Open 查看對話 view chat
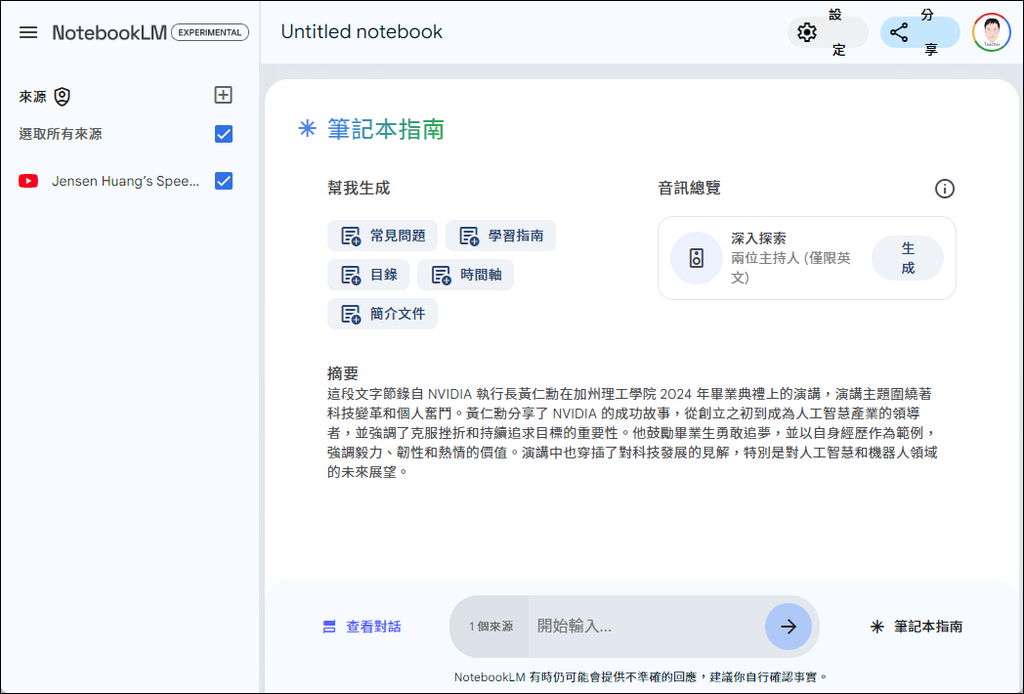1024x694 pixels. 362,627
